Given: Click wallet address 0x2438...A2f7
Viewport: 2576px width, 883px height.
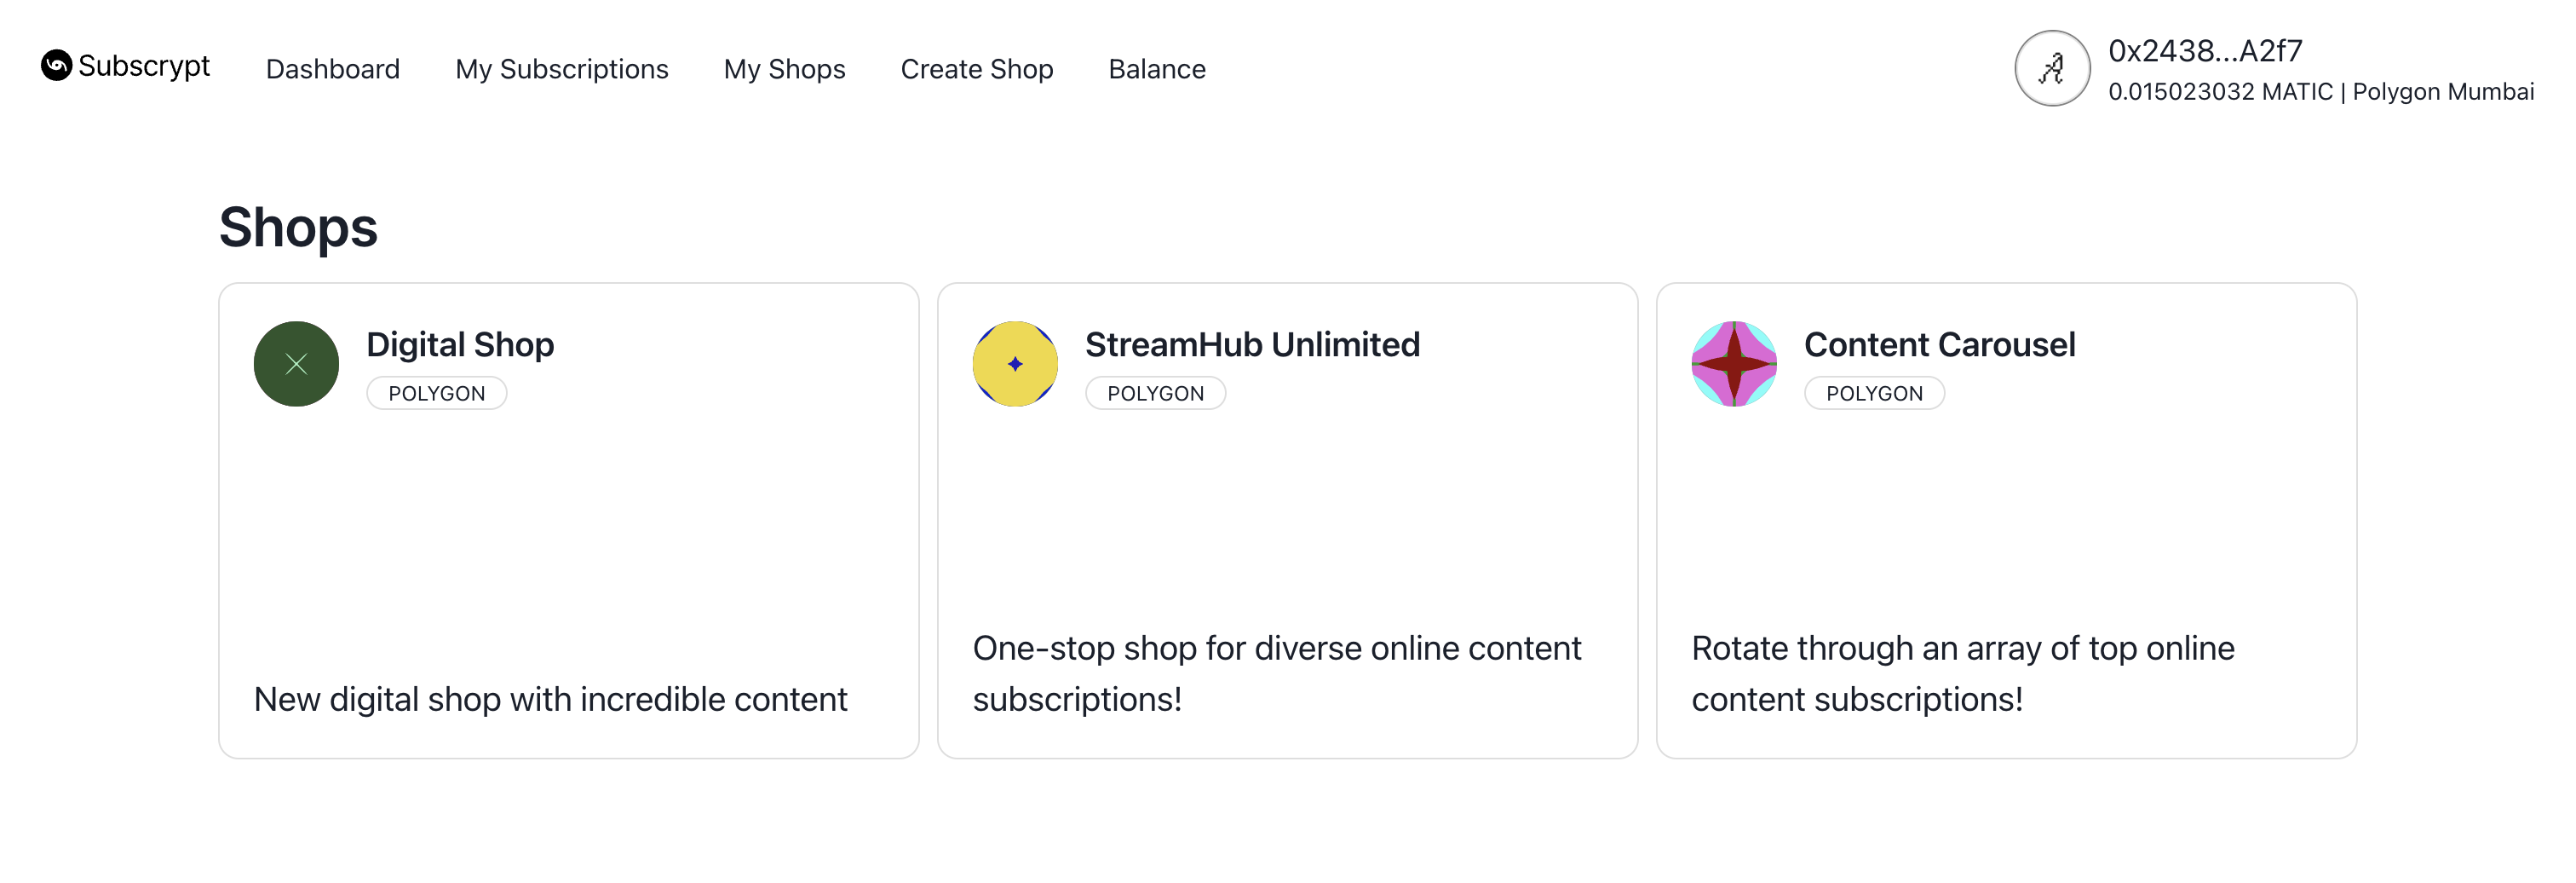Looking at the screenshot, I should pos(2205,50).
